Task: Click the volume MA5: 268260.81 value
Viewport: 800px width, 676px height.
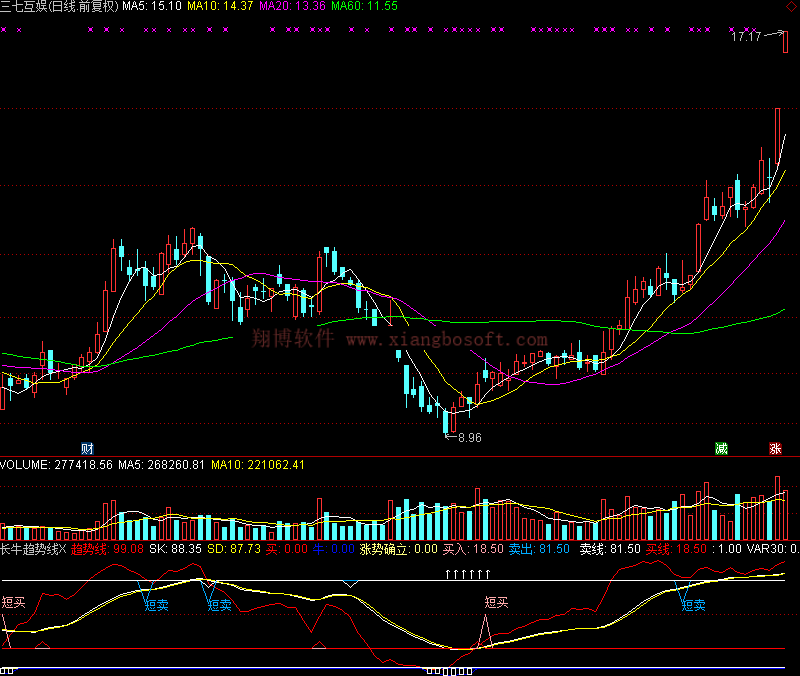Action: click(x=161, y=465)
